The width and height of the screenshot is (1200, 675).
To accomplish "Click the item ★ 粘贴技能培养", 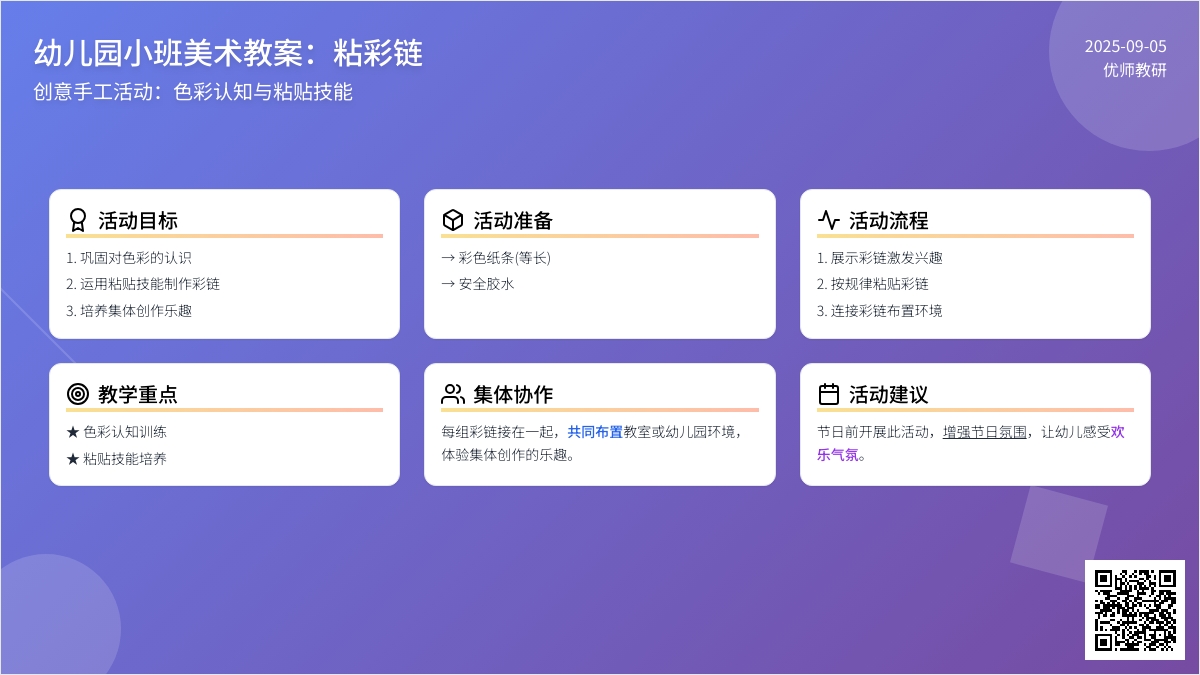I will coord(117,459).
